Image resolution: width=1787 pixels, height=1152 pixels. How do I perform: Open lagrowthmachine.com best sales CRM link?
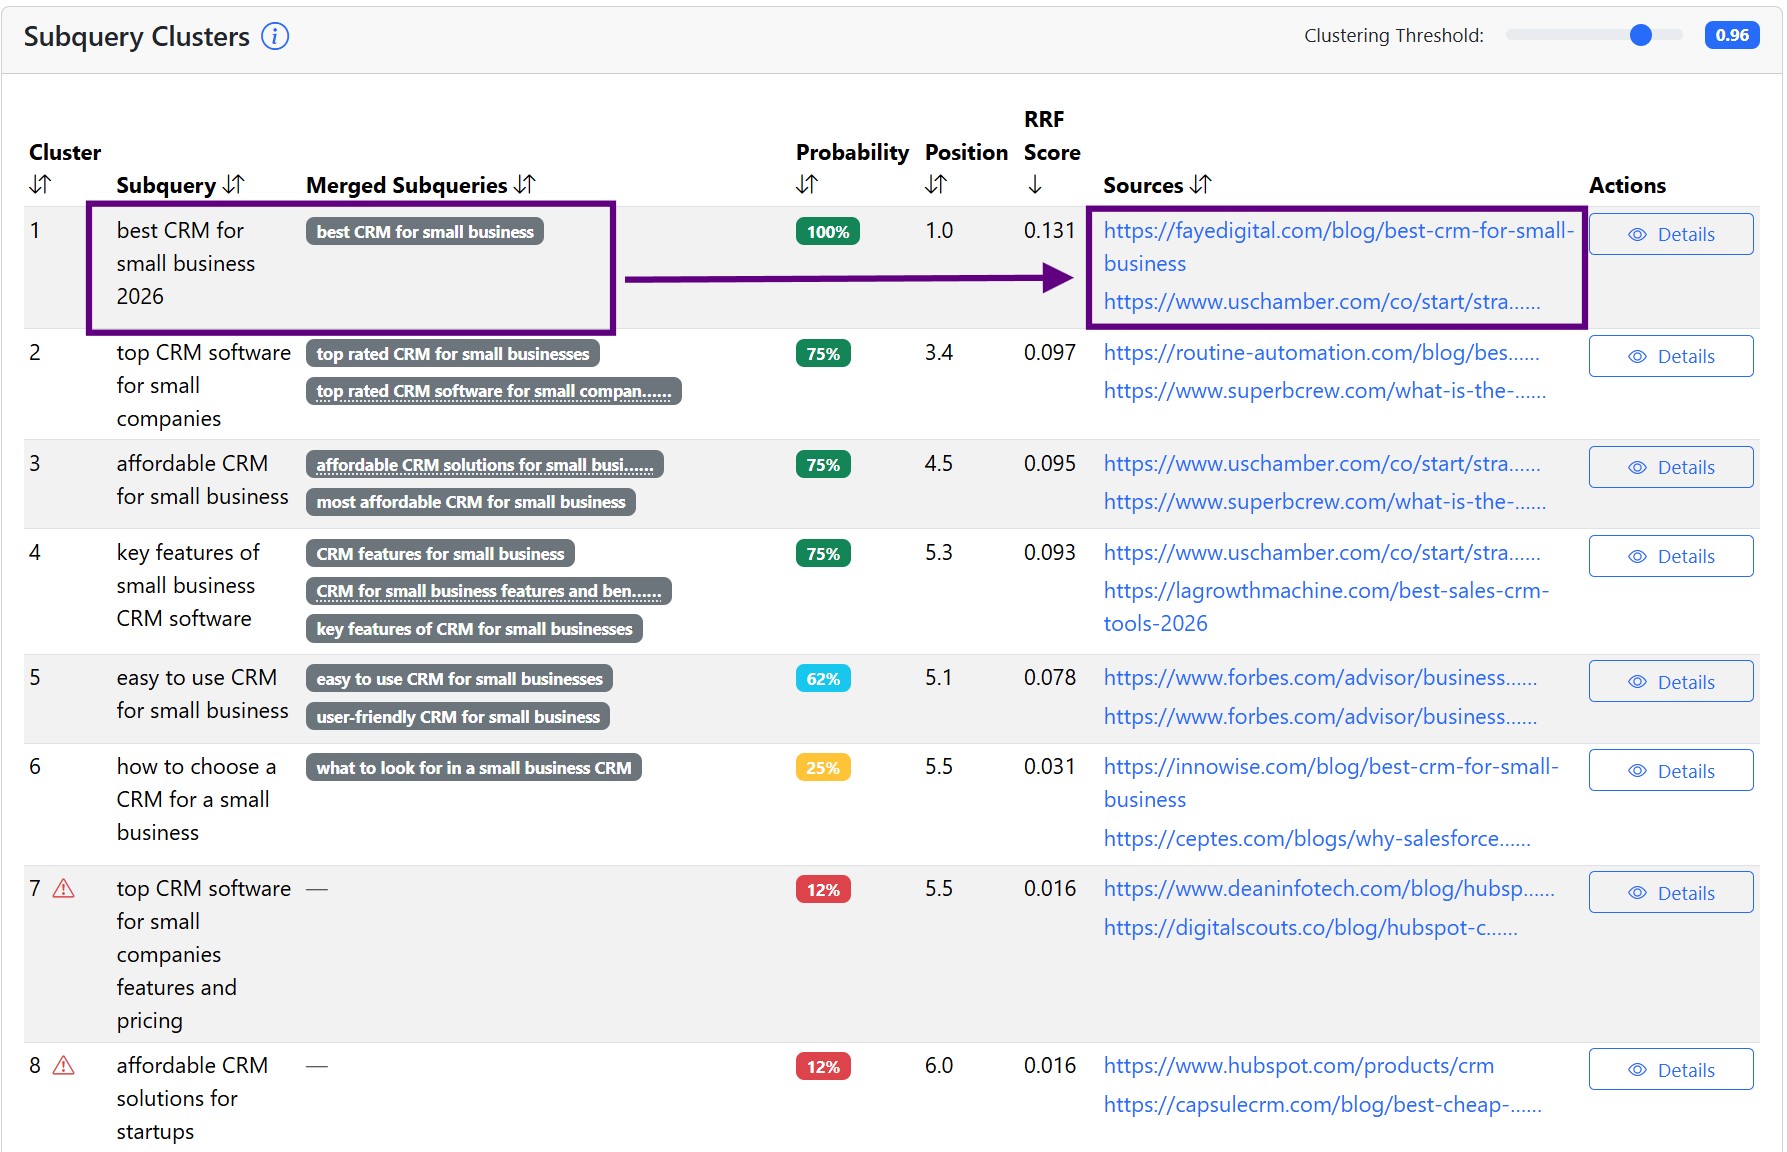point(1325,591)
